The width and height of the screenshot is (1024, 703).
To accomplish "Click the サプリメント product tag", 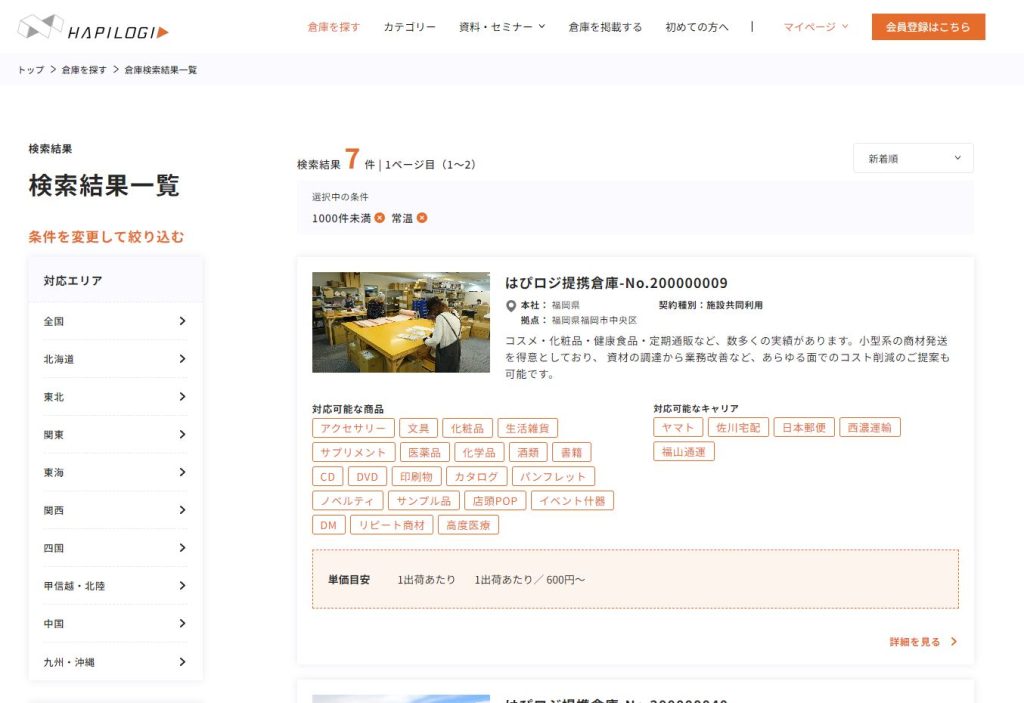I will coord(353,452).
